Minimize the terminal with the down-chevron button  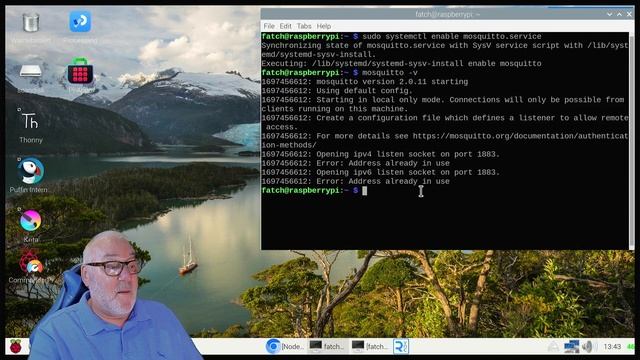[609, 14]
